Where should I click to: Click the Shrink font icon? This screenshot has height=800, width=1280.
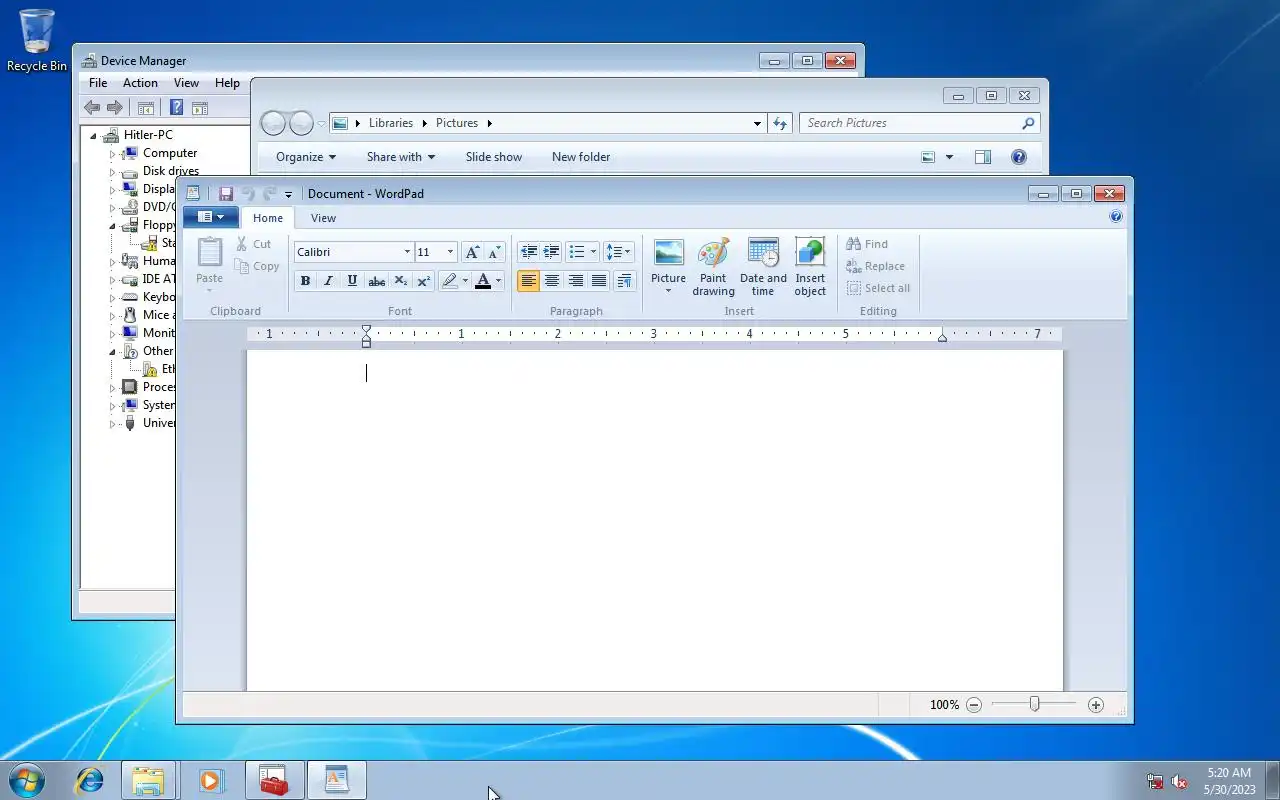[x=494, y=252]
